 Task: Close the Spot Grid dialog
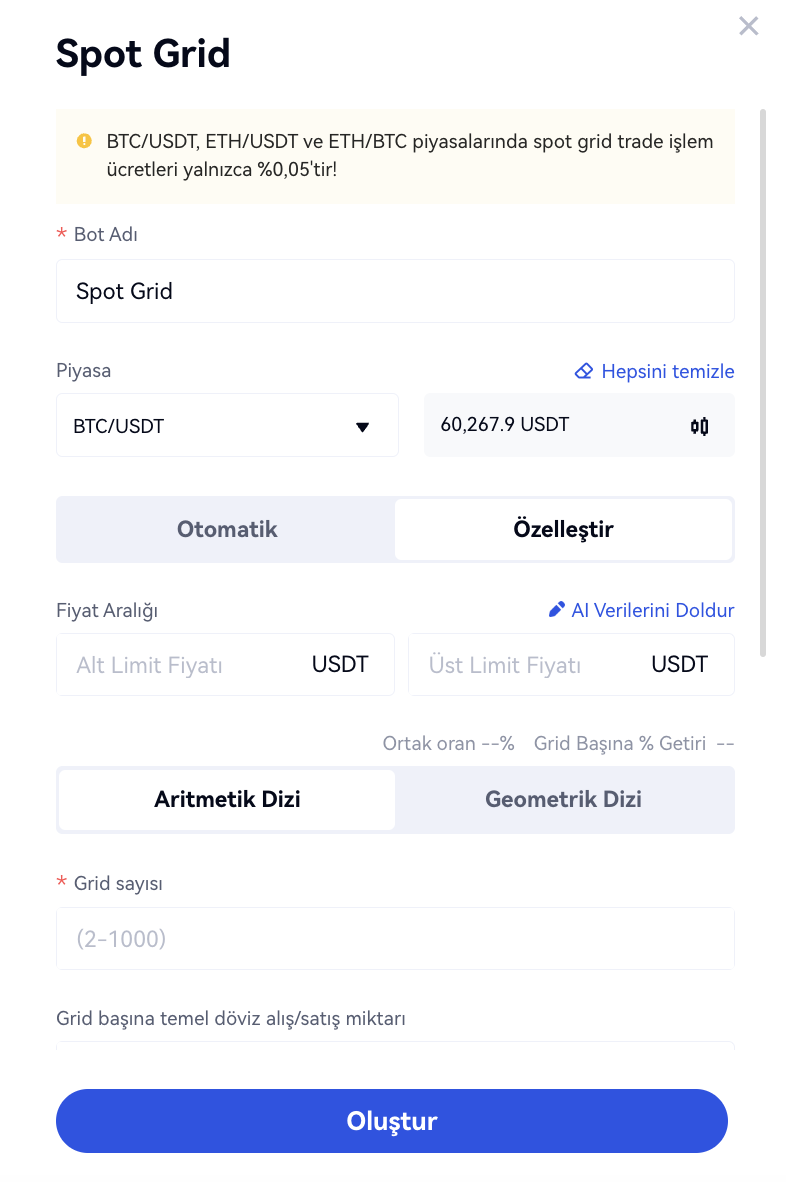click(748, 27)
